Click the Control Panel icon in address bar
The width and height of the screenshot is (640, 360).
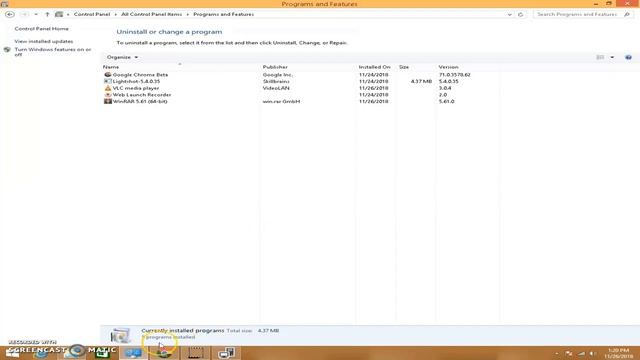click(x=59, y=14)
